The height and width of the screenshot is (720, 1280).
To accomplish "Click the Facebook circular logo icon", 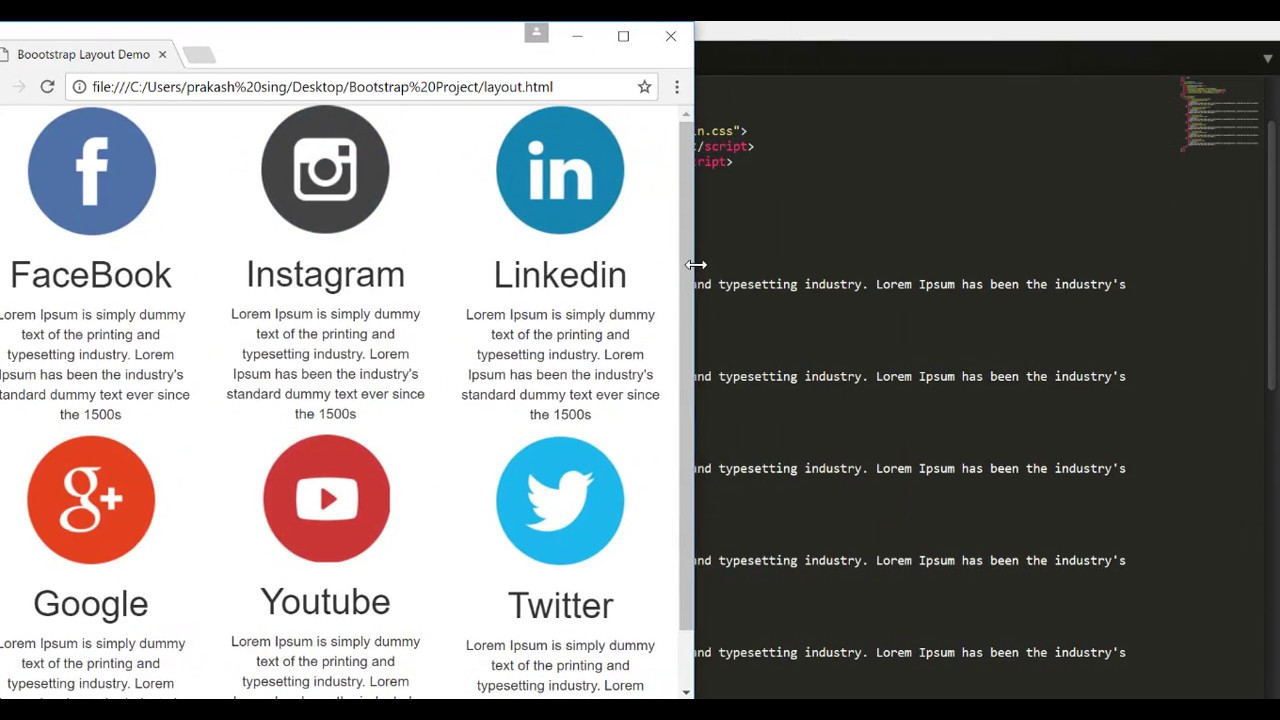I will pos(91,171).
